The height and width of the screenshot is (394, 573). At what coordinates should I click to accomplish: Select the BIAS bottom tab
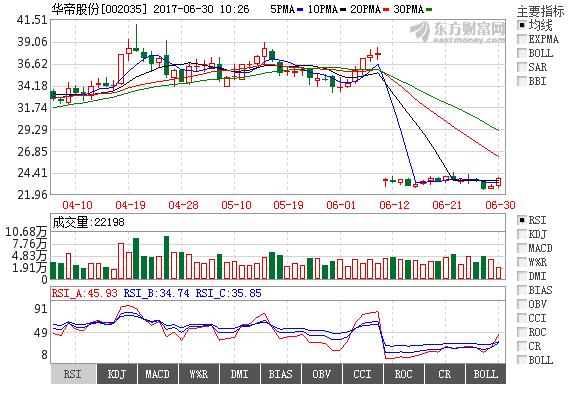click(x=281, y=374)
